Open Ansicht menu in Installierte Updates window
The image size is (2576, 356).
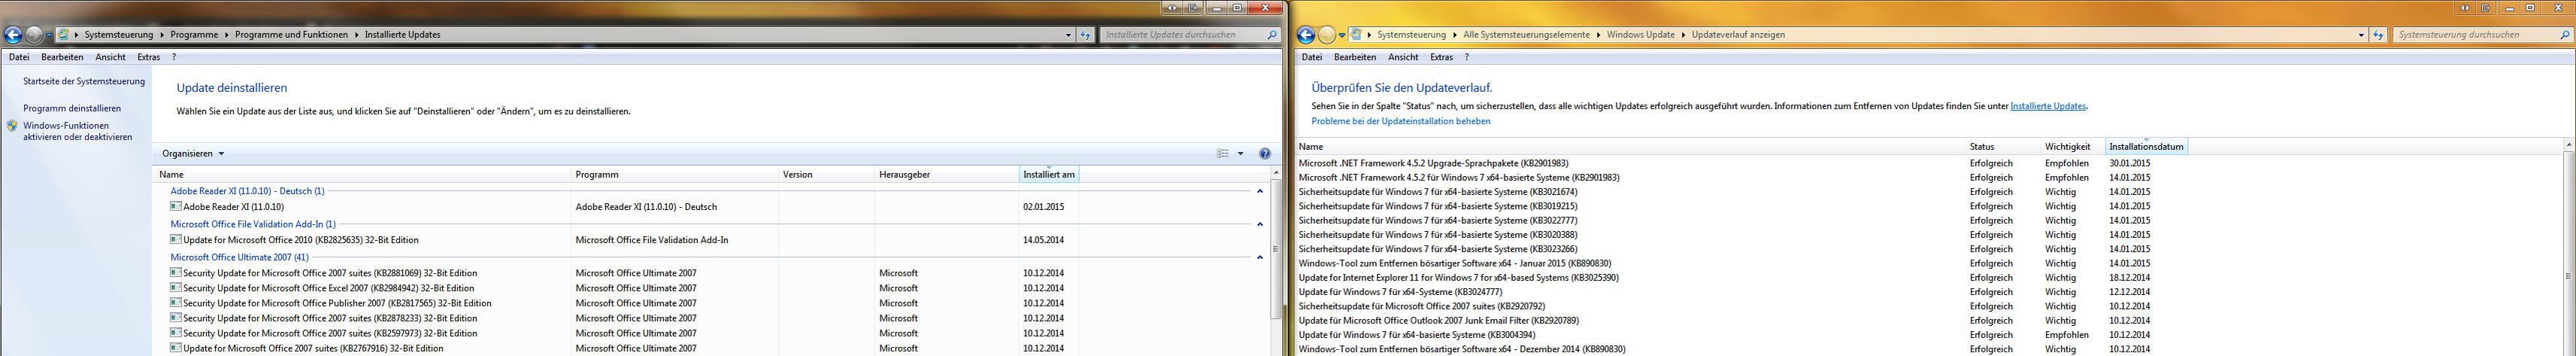coord(110,57)
